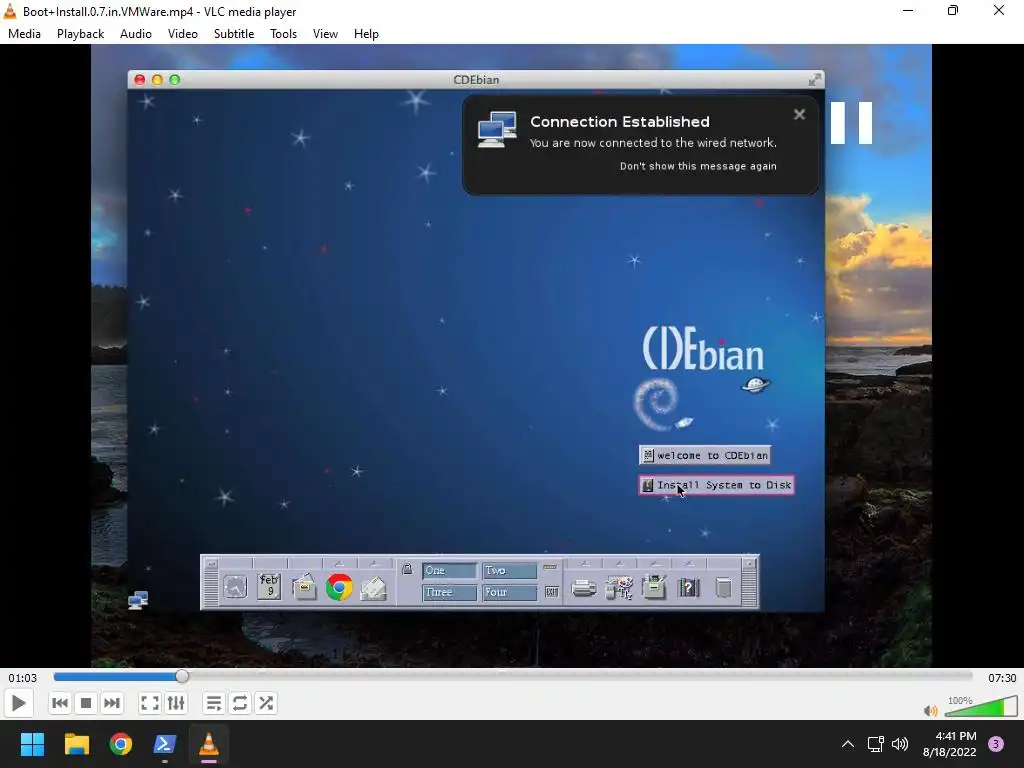Open the mail envelope icon in CDE panel
Image resolution: width=1024 pixels, height=768 pixels.
pyautogui.click(x=374, y=588)
